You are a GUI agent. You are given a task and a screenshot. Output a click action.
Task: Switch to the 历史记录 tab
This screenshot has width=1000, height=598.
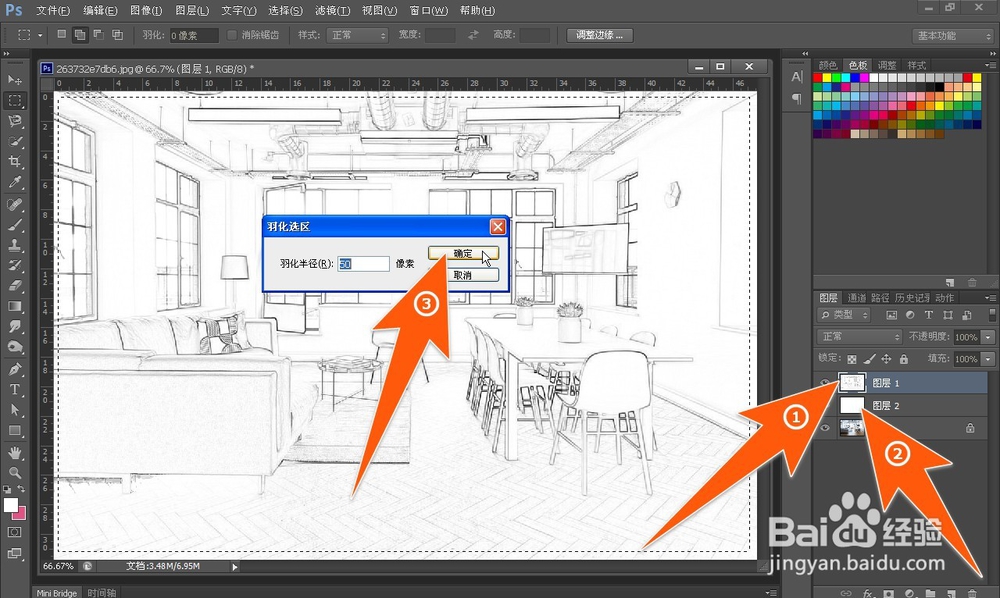click(x=912, y=298)
